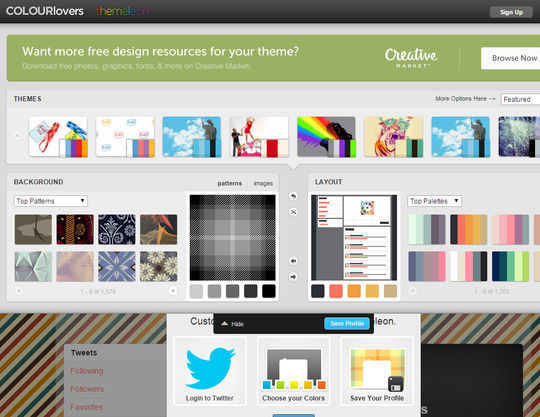Click the Save Your Profile graphic

coord(377,370)
